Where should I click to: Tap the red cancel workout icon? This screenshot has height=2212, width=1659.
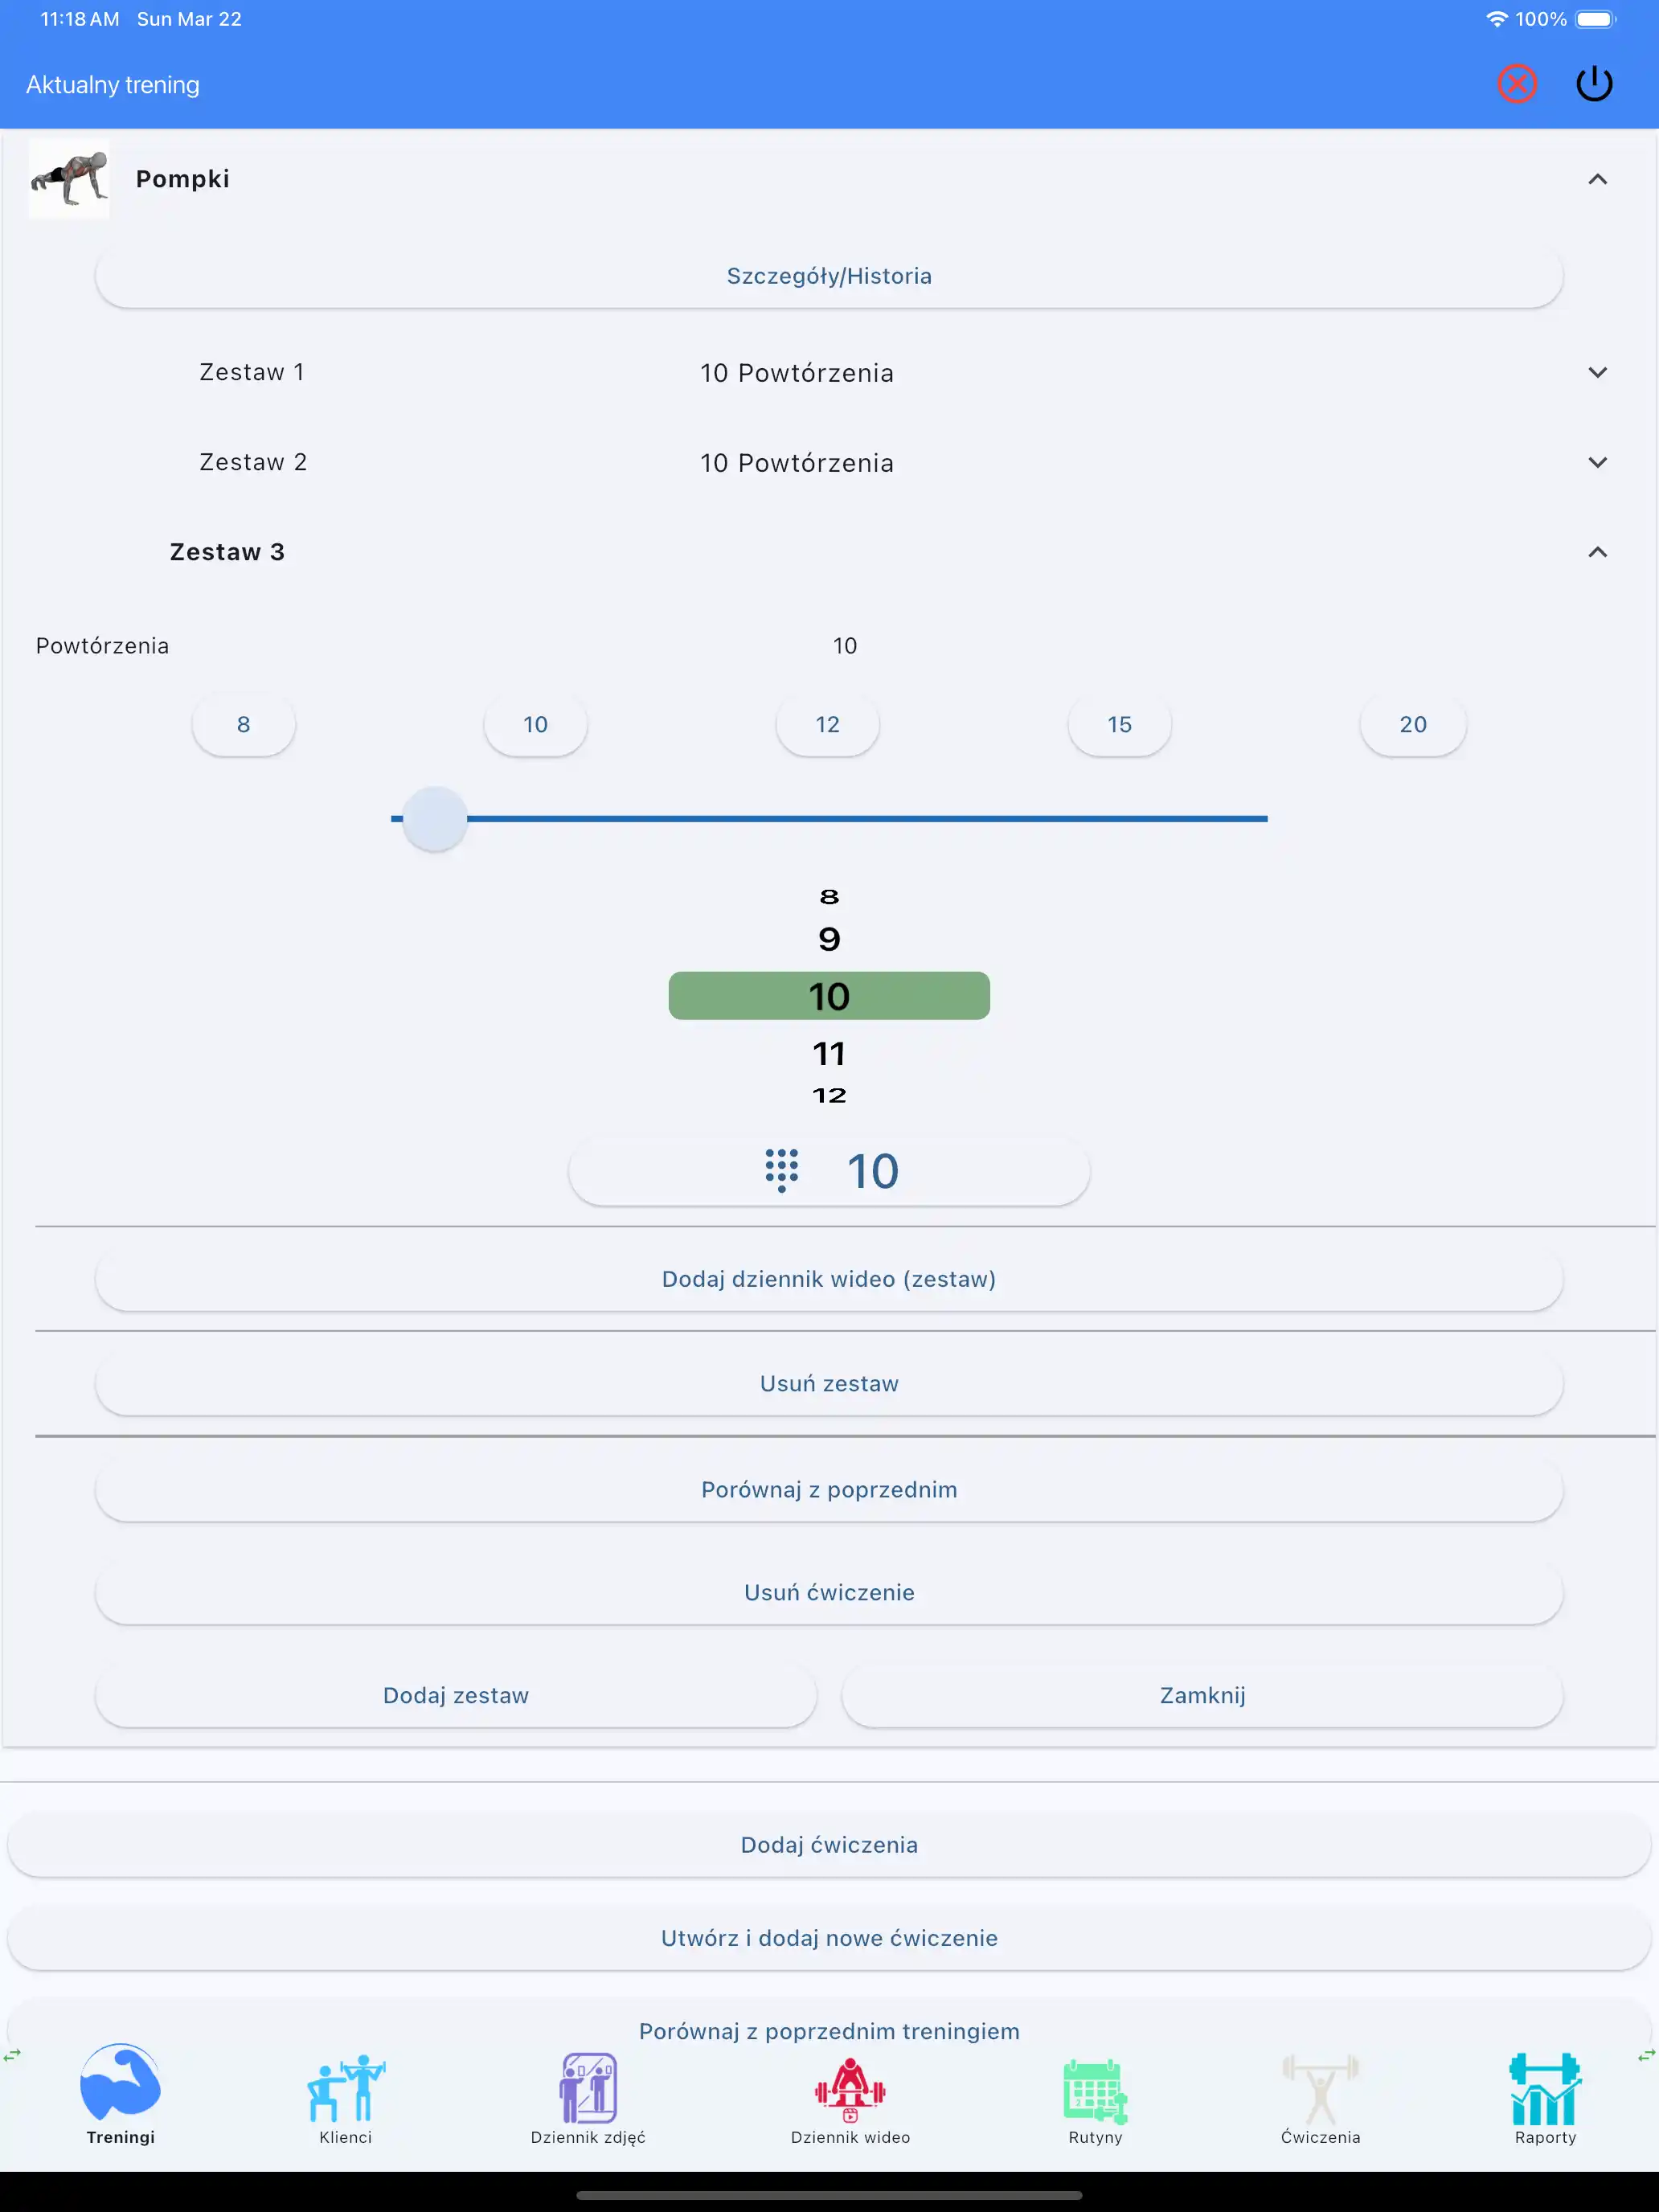point(1516,84)
